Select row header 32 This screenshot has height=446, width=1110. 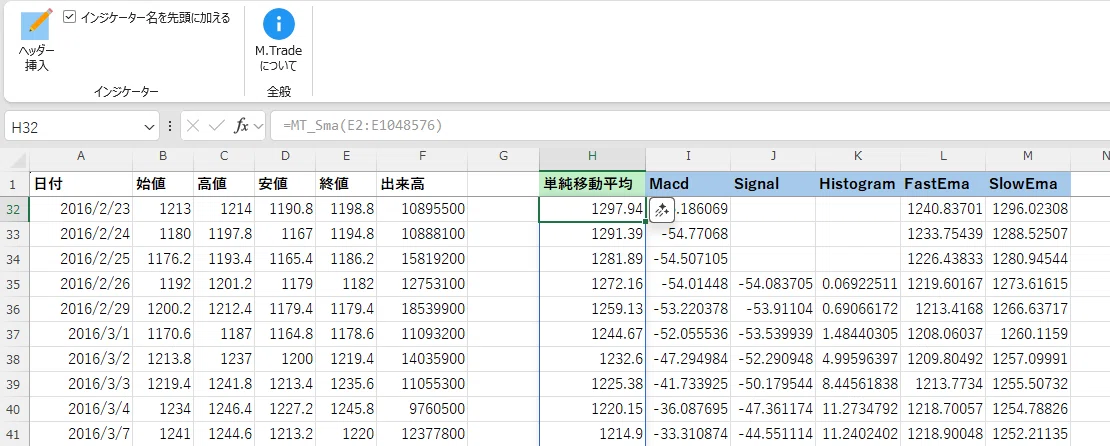point(15,209)
